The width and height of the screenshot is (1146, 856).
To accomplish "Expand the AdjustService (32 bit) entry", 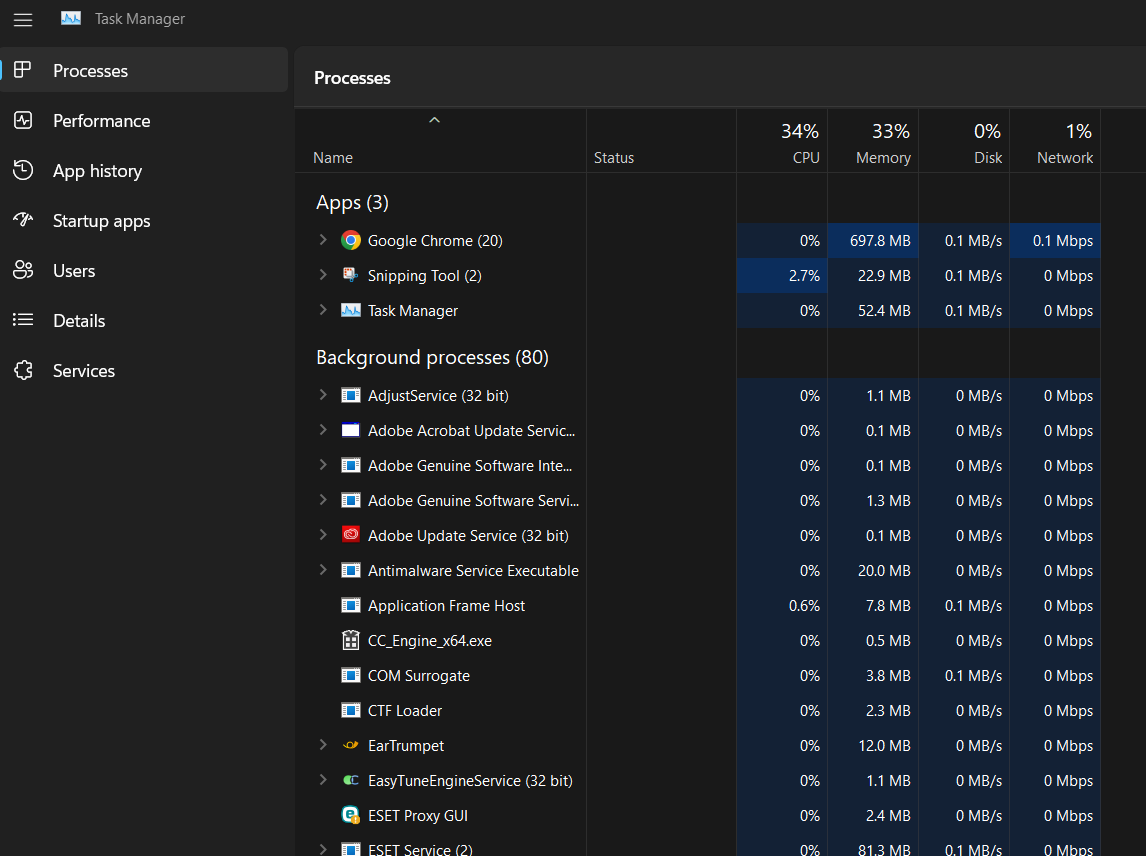I will pos(323,395).
